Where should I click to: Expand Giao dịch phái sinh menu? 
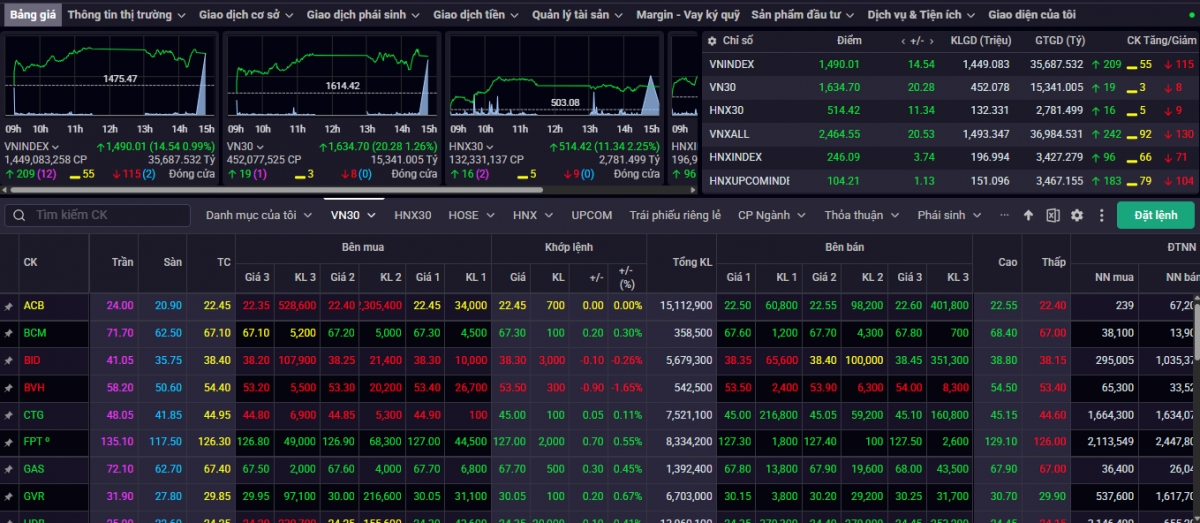(x=365, y=15)
